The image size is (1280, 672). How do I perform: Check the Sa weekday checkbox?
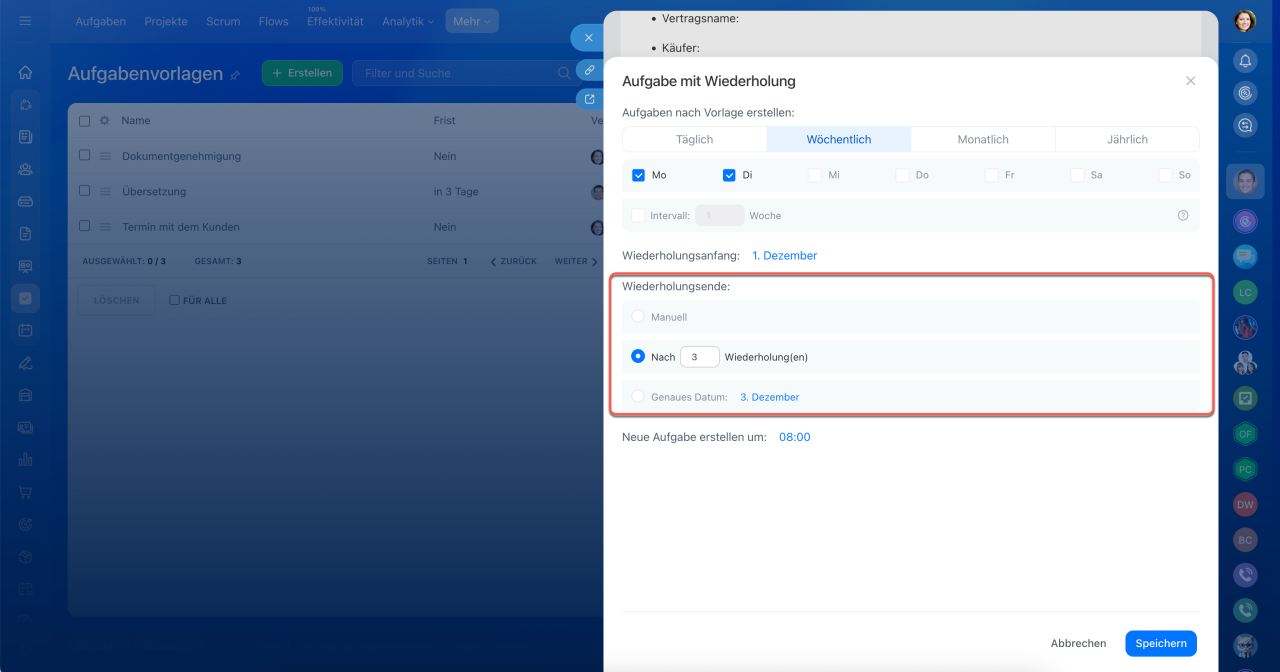1077,175
